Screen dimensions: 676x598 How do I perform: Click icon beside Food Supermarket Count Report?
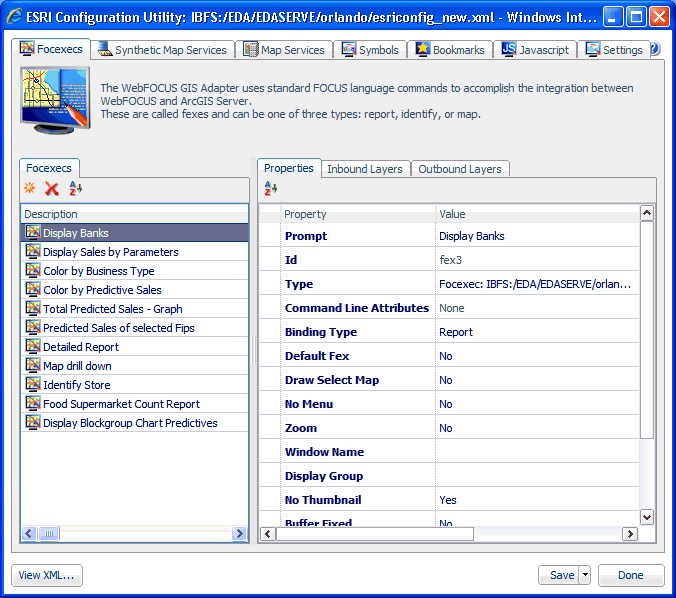33,403
